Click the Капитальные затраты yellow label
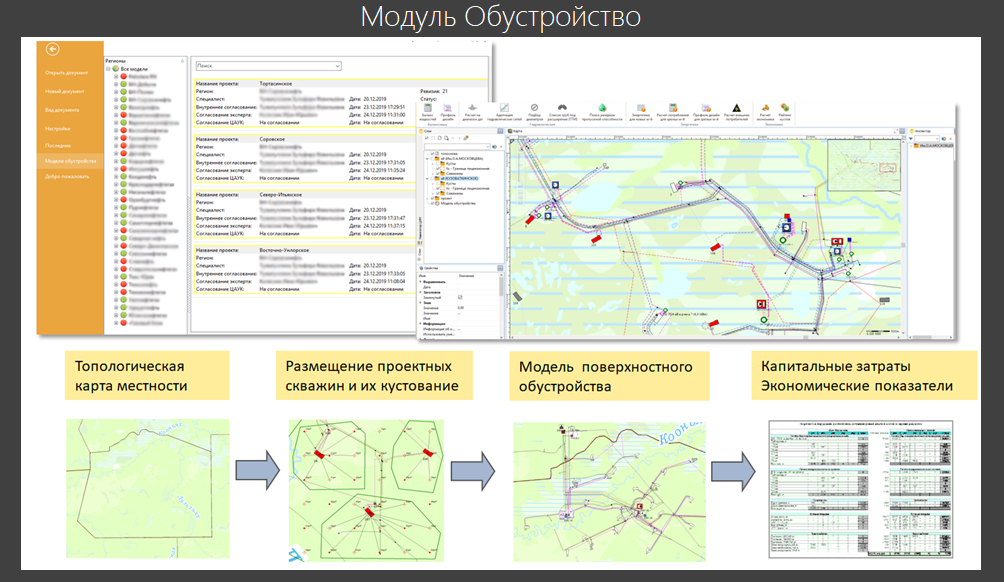 pos(864,376)
